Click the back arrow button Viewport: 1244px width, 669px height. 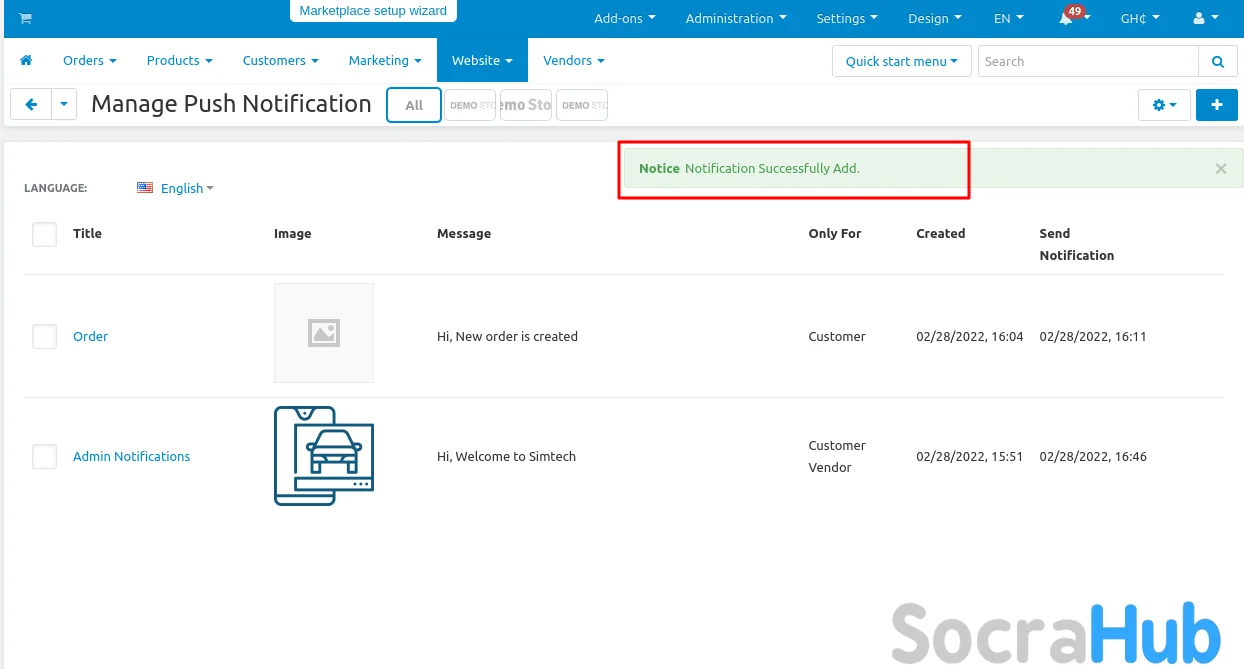[31, 104]
